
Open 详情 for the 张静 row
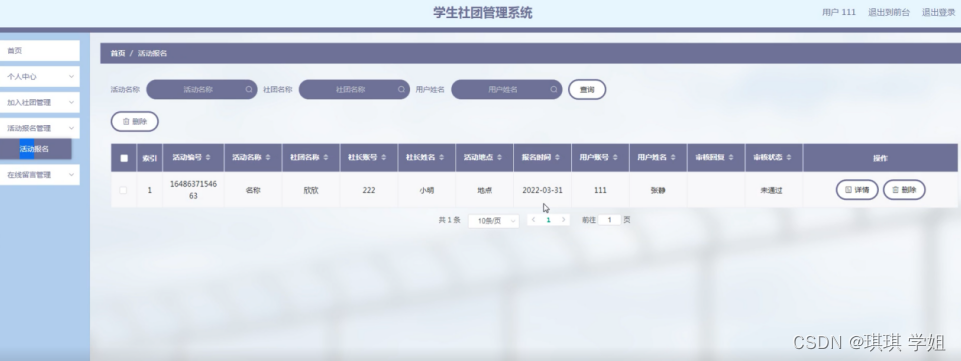point(857,190)
